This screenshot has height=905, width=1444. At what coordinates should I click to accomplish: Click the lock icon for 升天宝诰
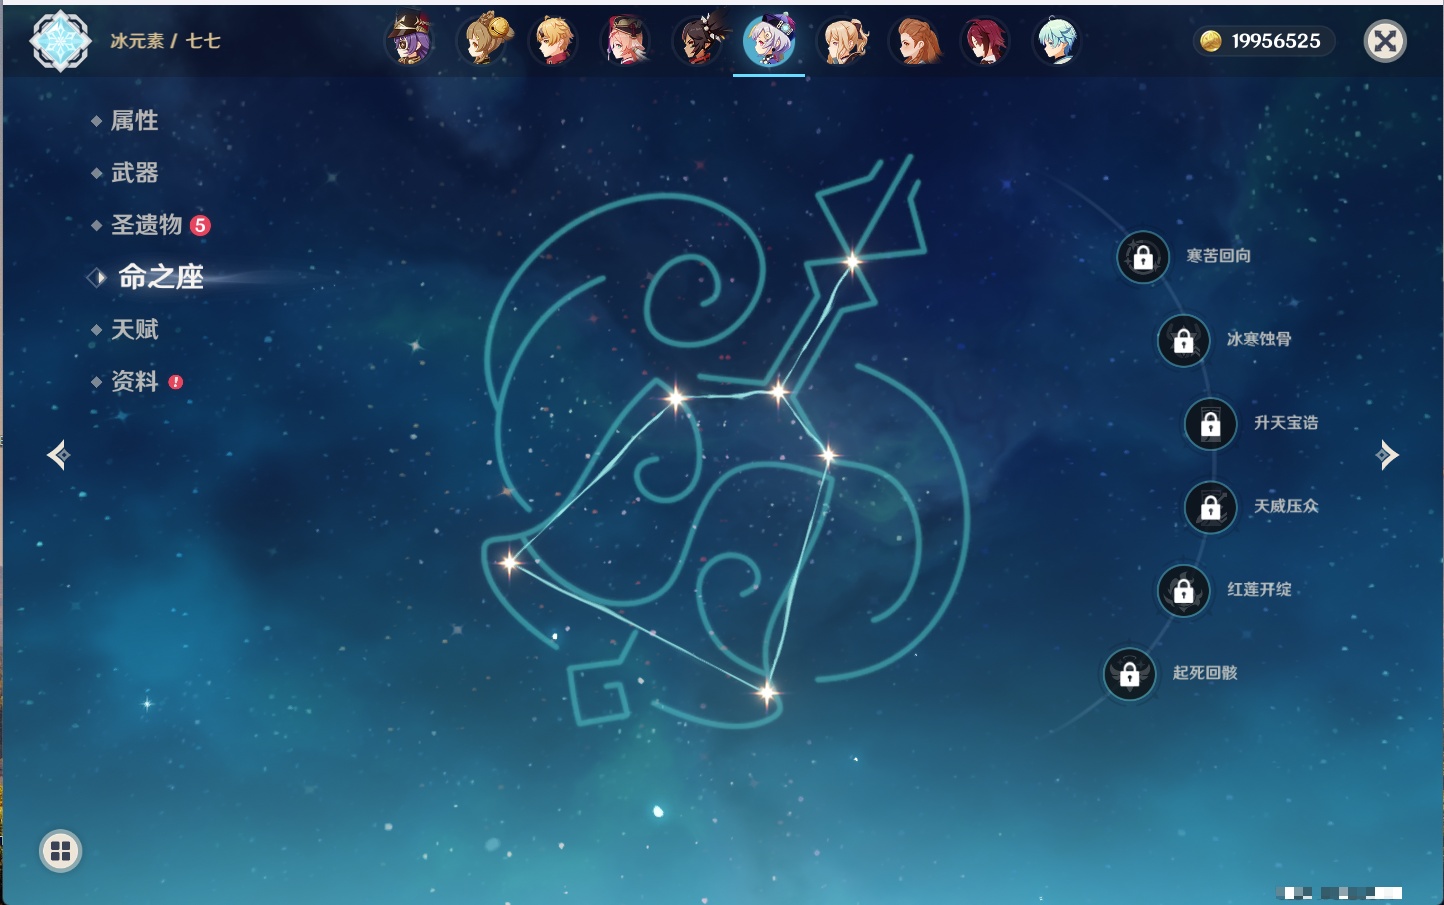1211,424
